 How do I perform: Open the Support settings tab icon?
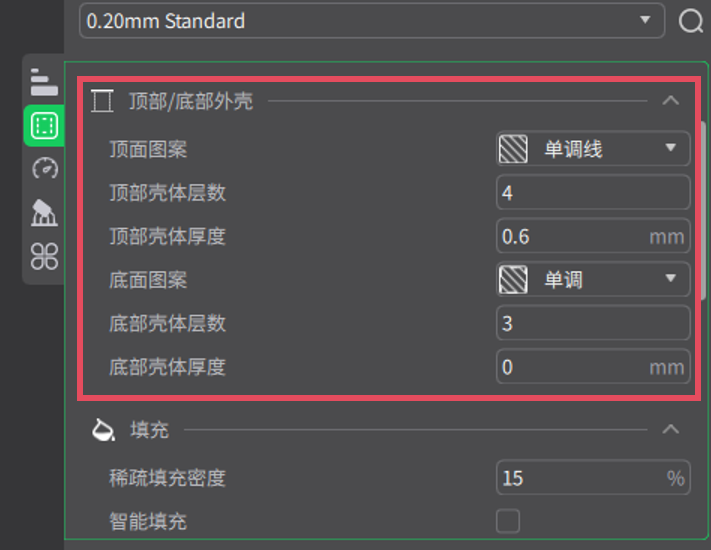(x=44, y=212)
